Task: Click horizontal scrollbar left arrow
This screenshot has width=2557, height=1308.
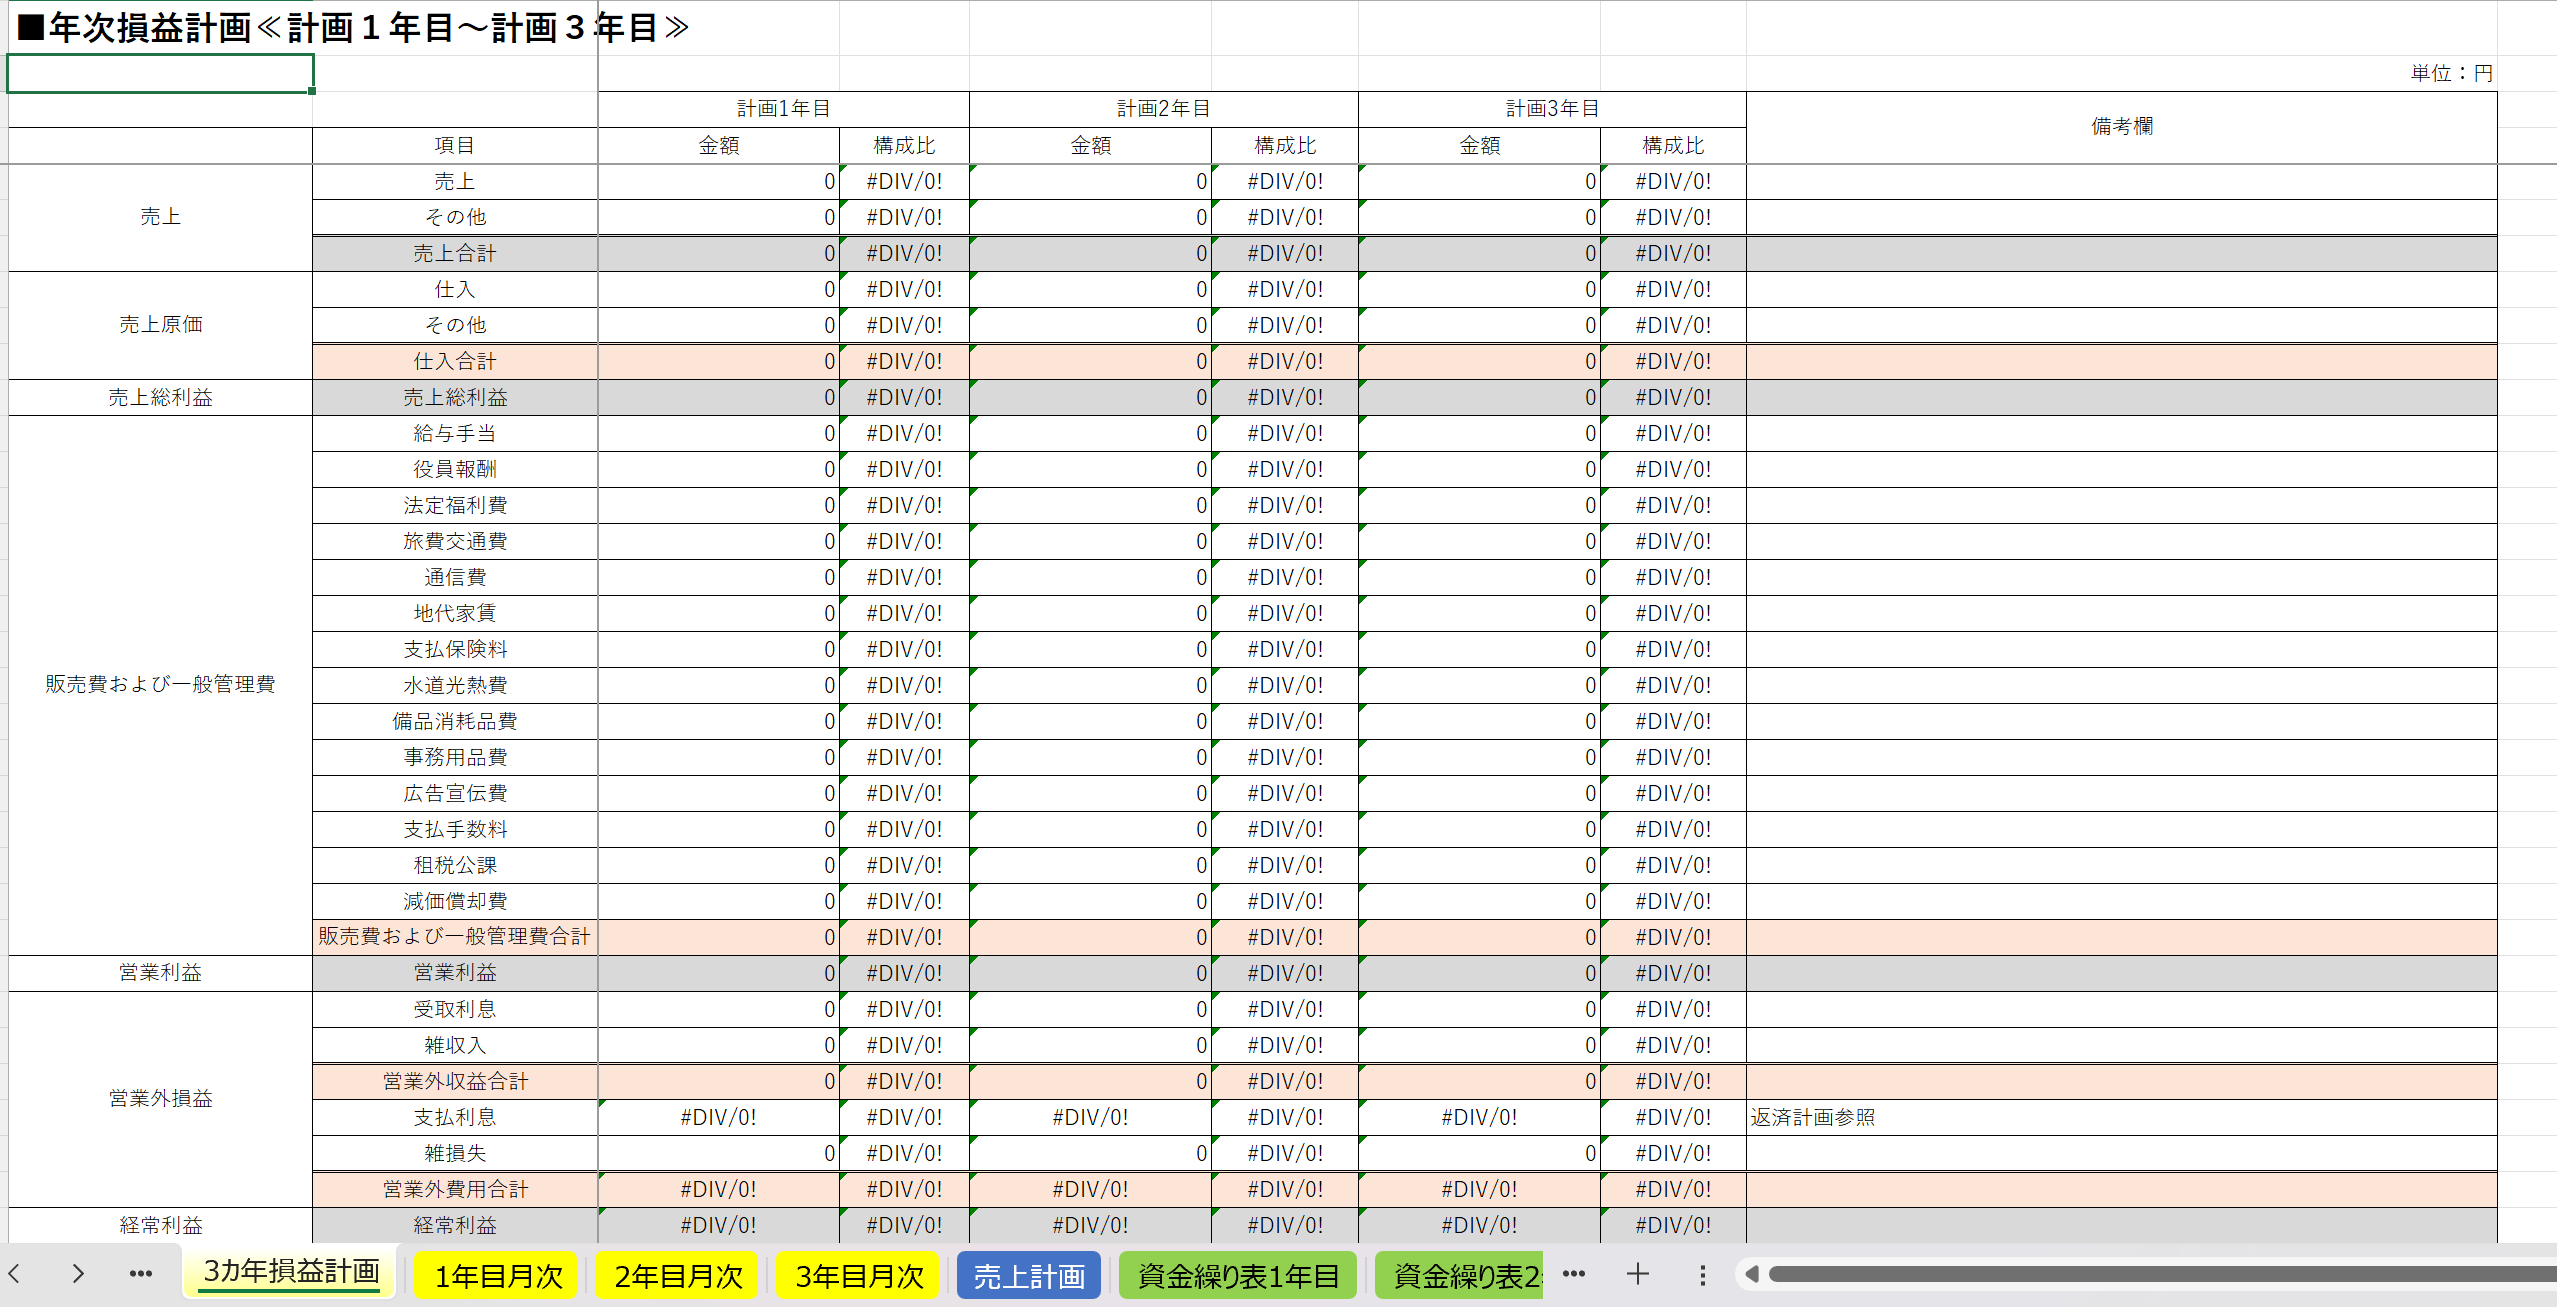Action: click(x=1752, y=1274)
